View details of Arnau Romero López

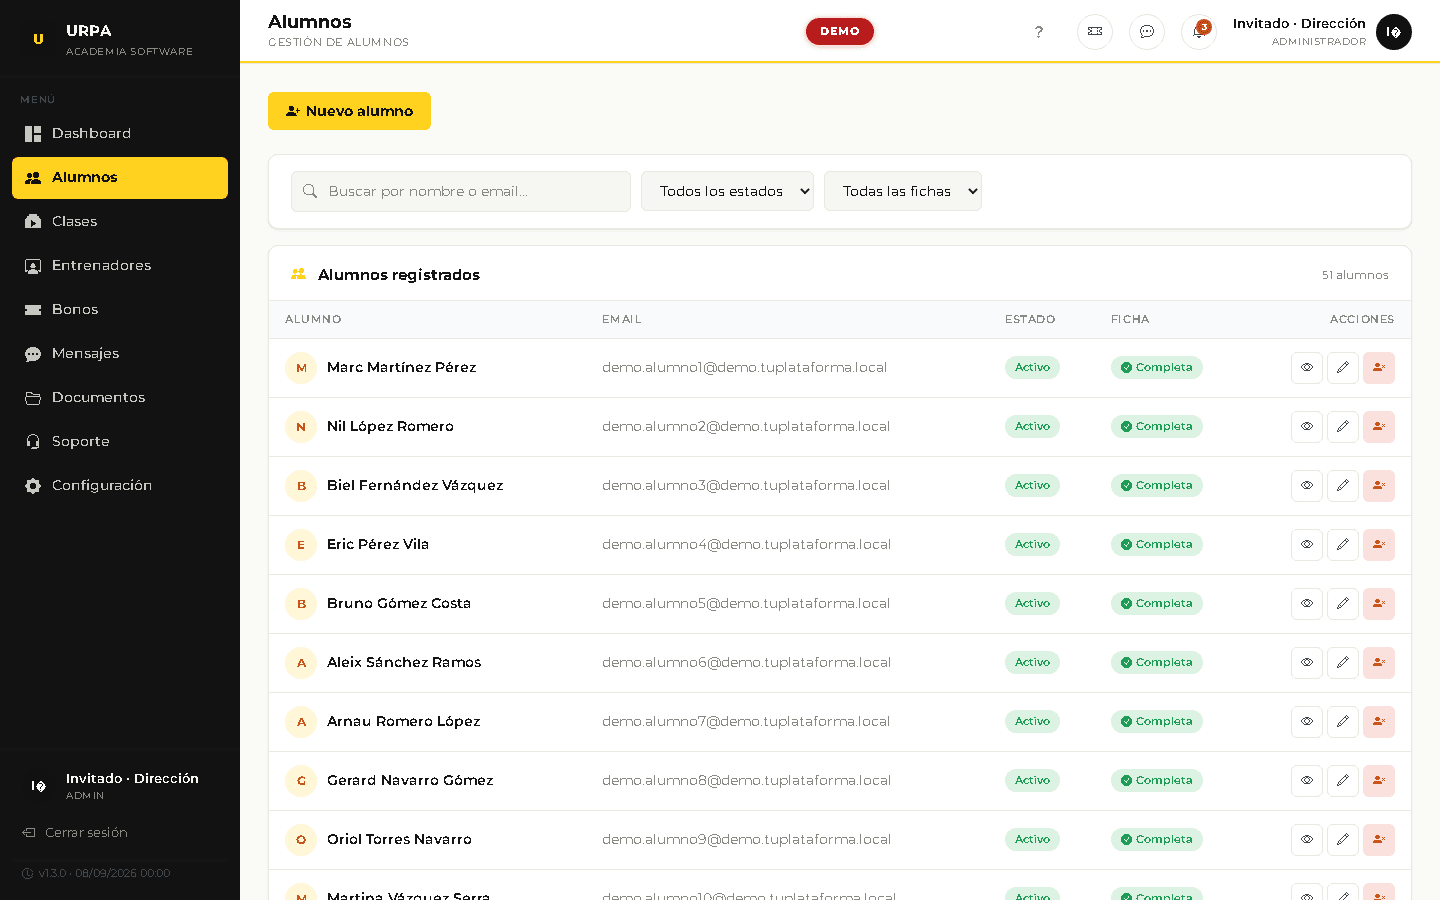pos(1307,722)
